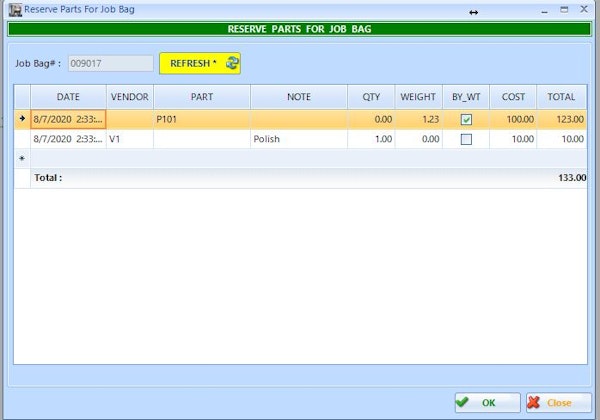The image size is (600, 420).
Task: Click the new row asterisk indicator
Action: (21, 158)
